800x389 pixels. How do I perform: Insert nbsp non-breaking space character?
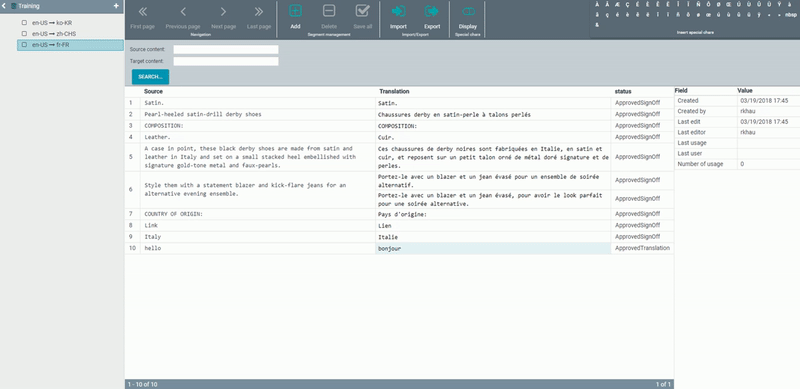[x=790, y=15]
